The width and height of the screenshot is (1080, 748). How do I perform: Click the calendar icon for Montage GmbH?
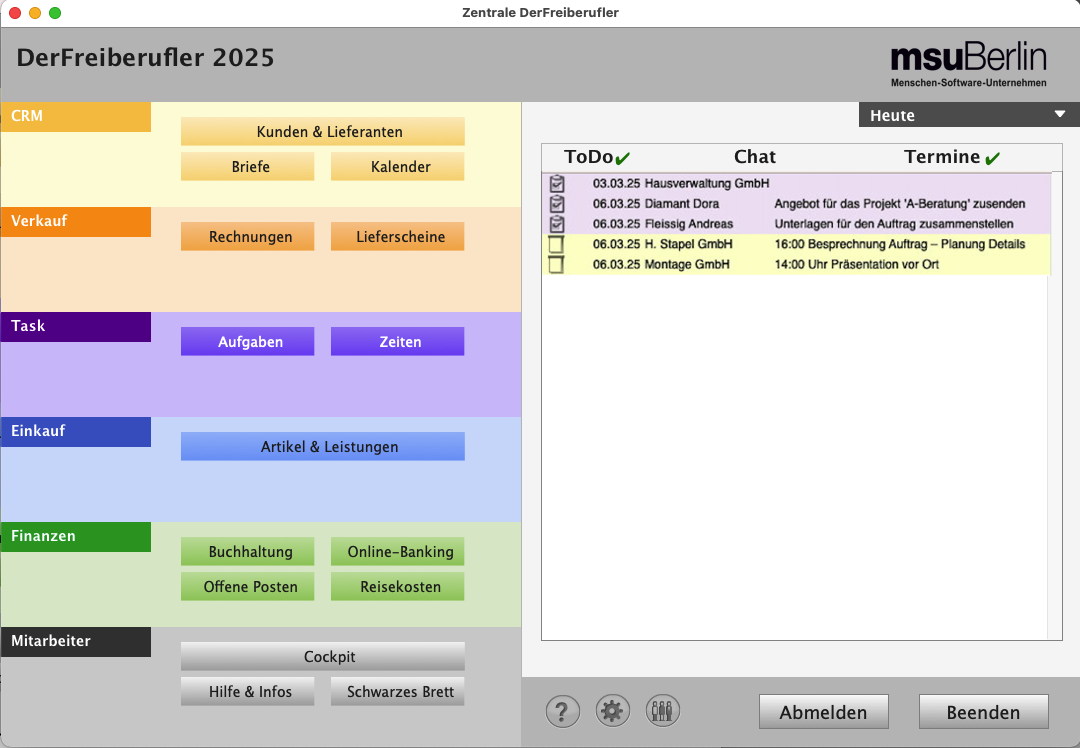click(557, 264)
